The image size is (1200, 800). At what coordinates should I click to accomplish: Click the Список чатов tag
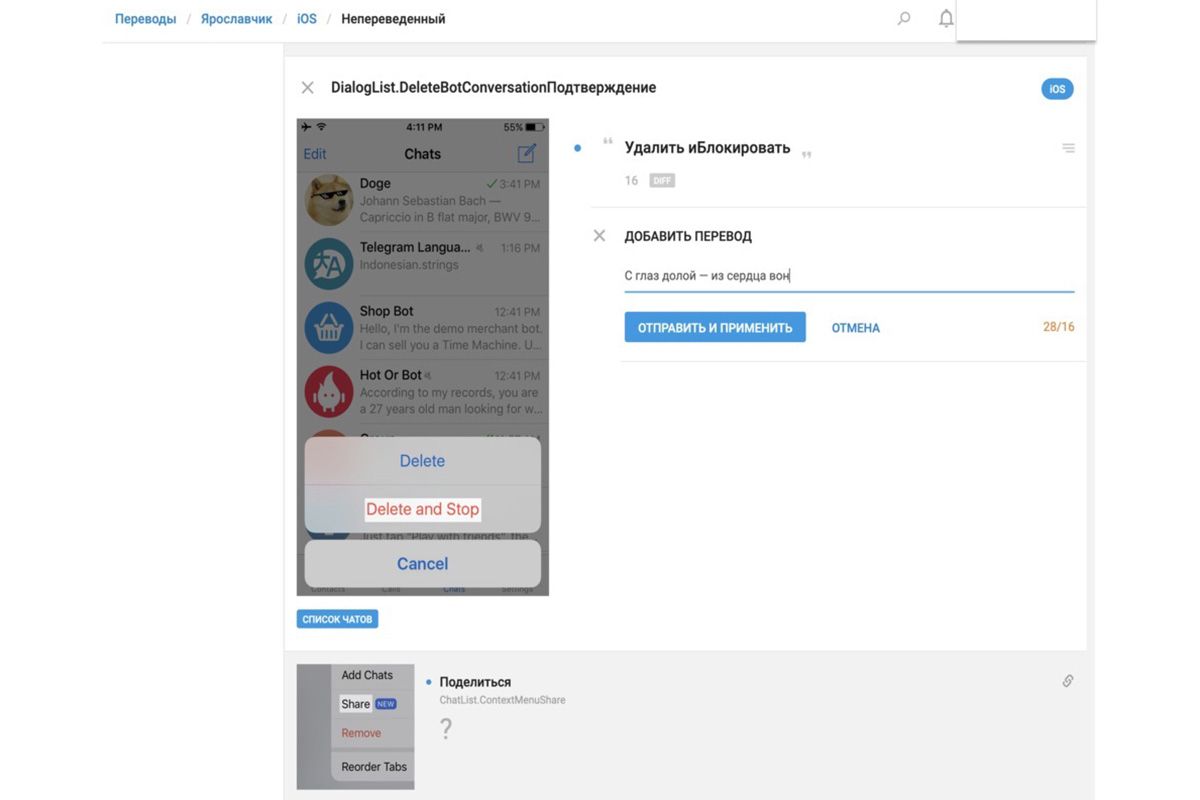tap(337, 620)
